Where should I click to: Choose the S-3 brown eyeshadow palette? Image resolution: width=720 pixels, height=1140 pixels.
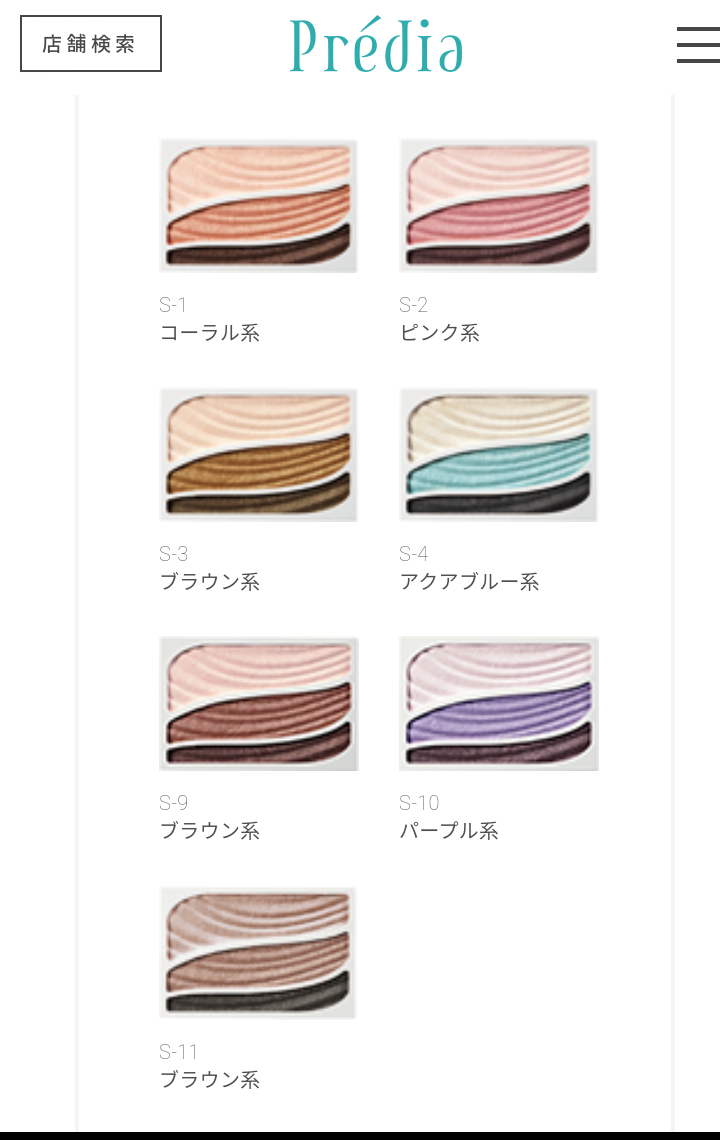258,455
